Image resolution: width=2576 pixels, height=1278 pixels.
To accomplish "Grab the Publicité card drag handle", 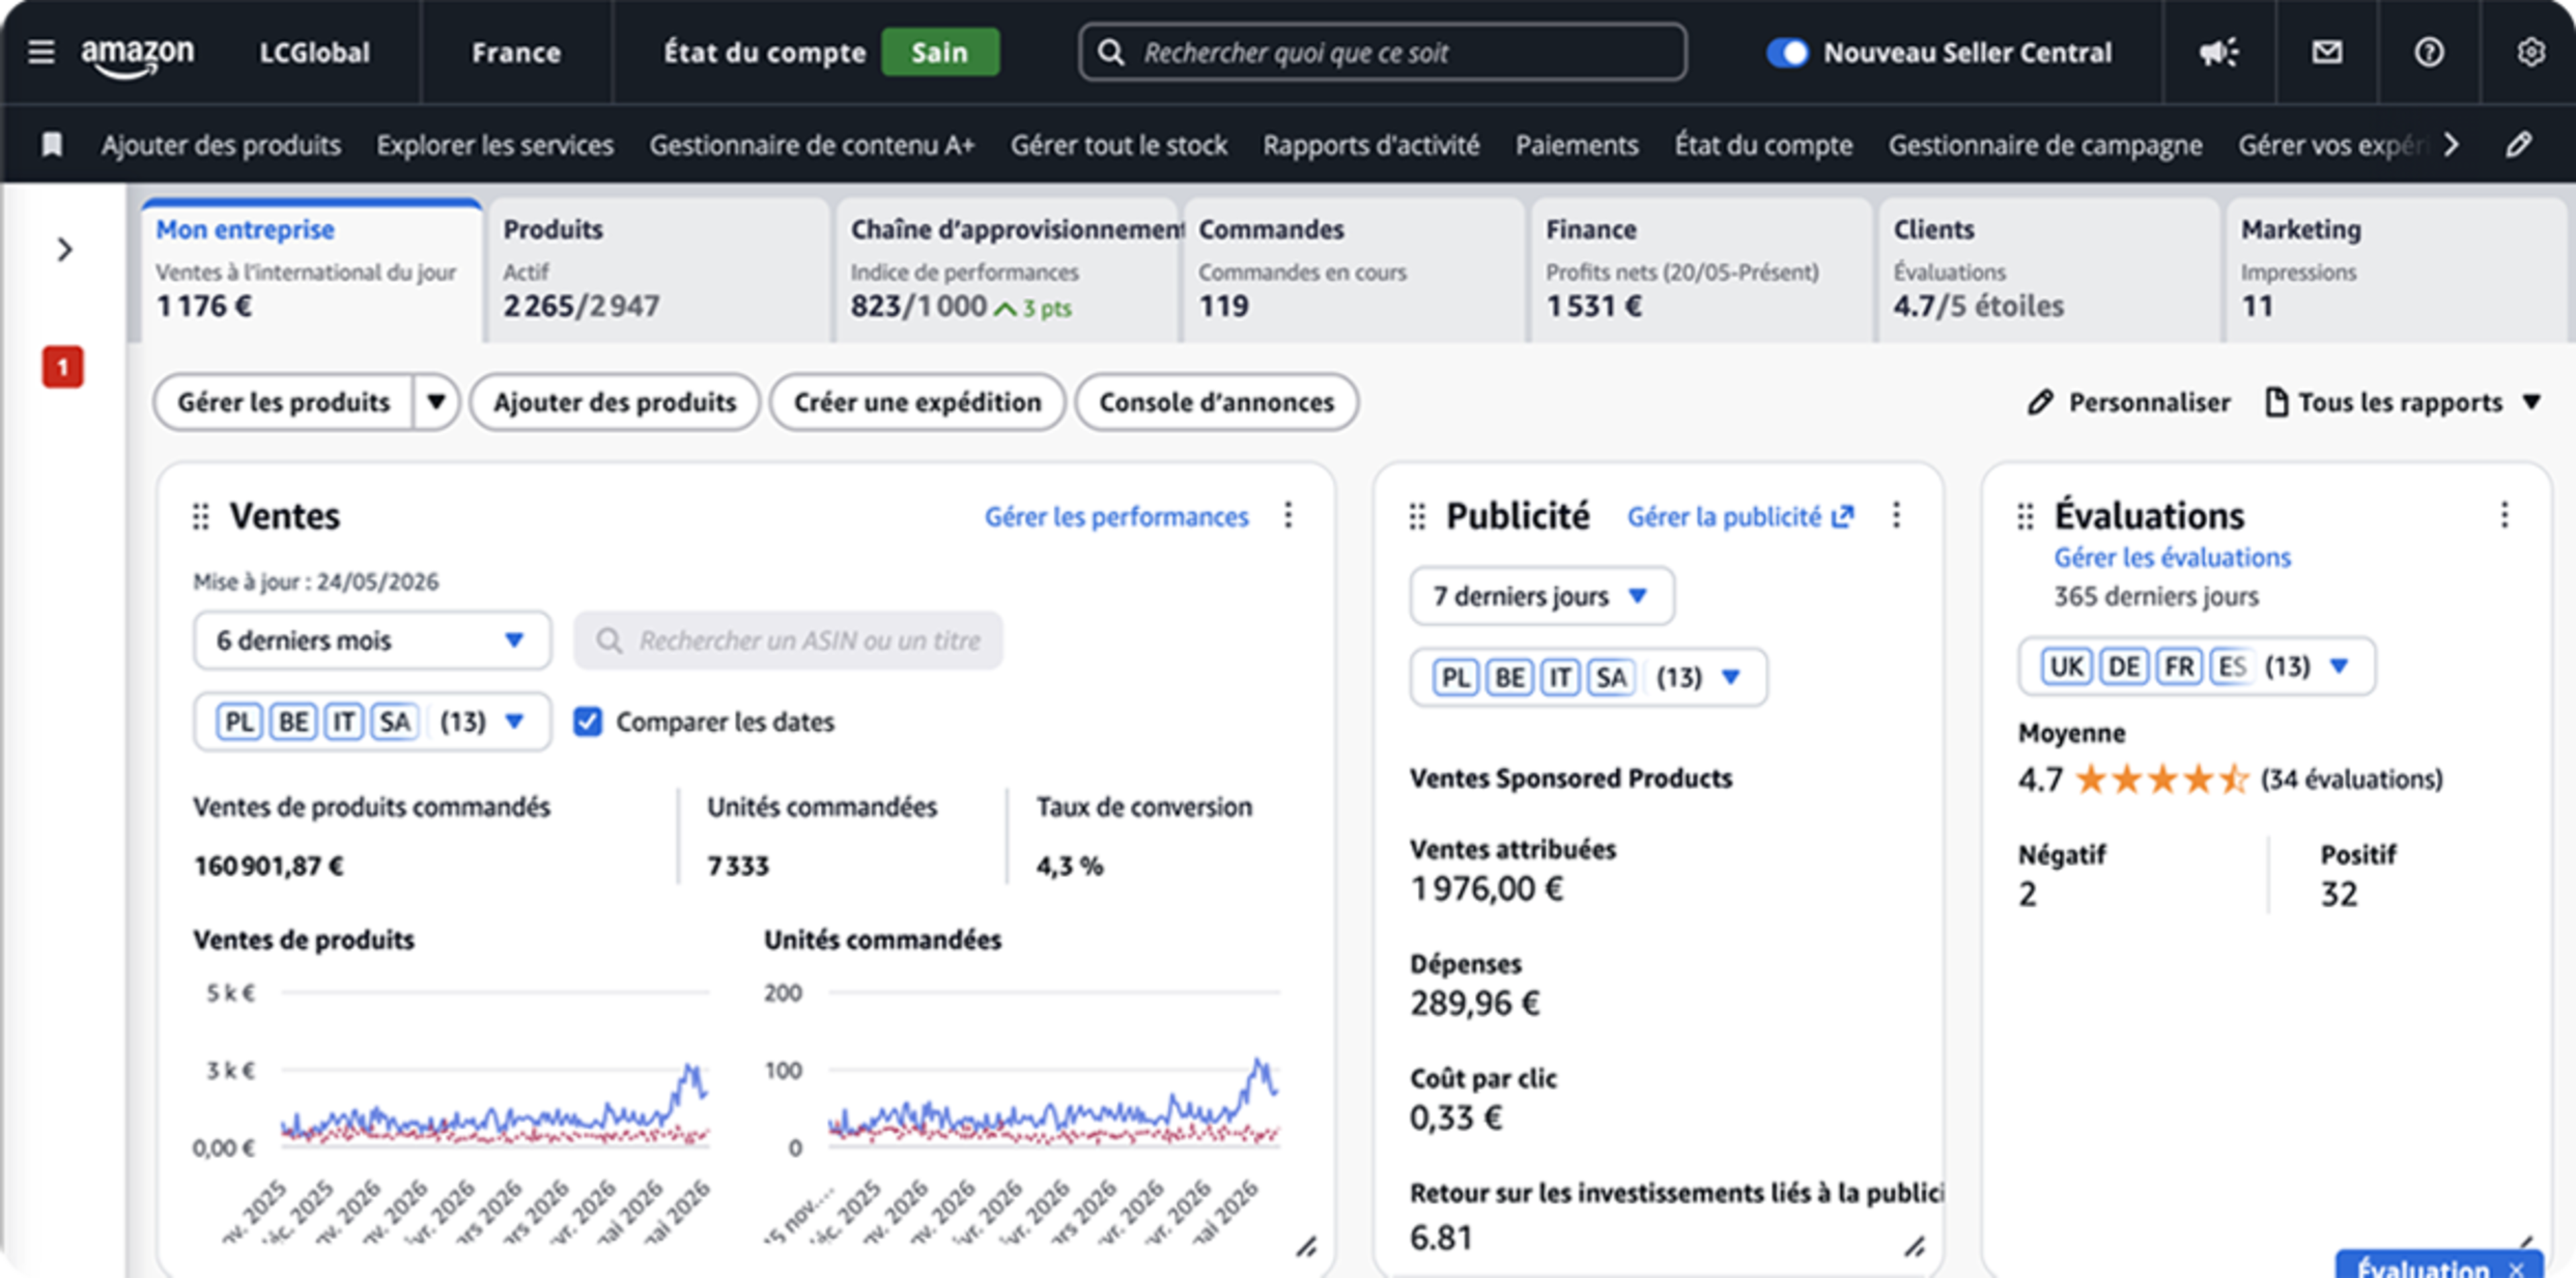I will (1417, 516).
